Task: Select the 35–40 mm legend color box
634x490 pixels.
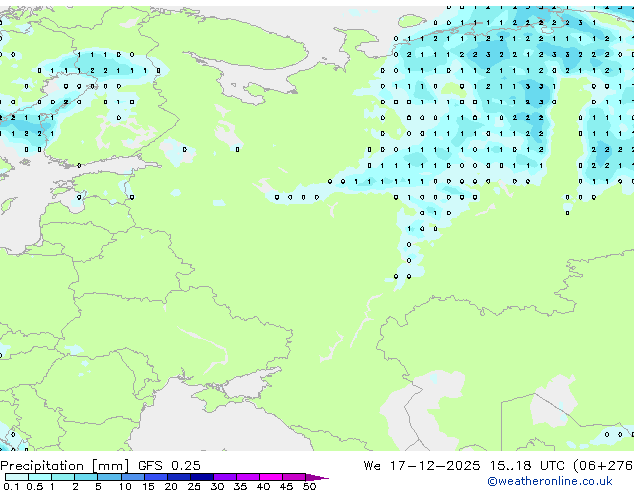Action: [x=247, y=477]
